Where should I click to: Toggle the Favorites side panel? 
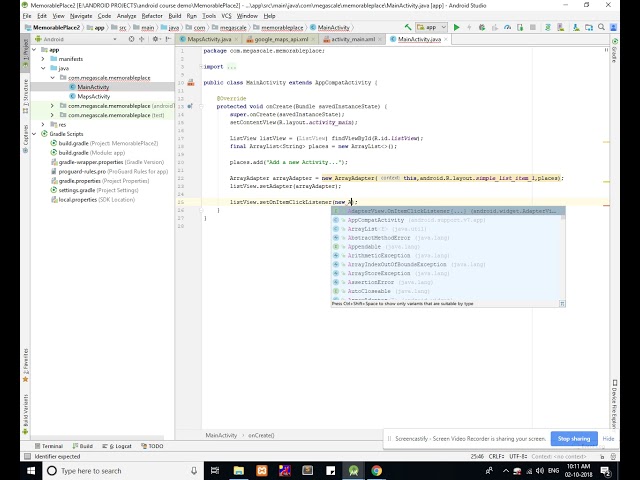[25, 366]
